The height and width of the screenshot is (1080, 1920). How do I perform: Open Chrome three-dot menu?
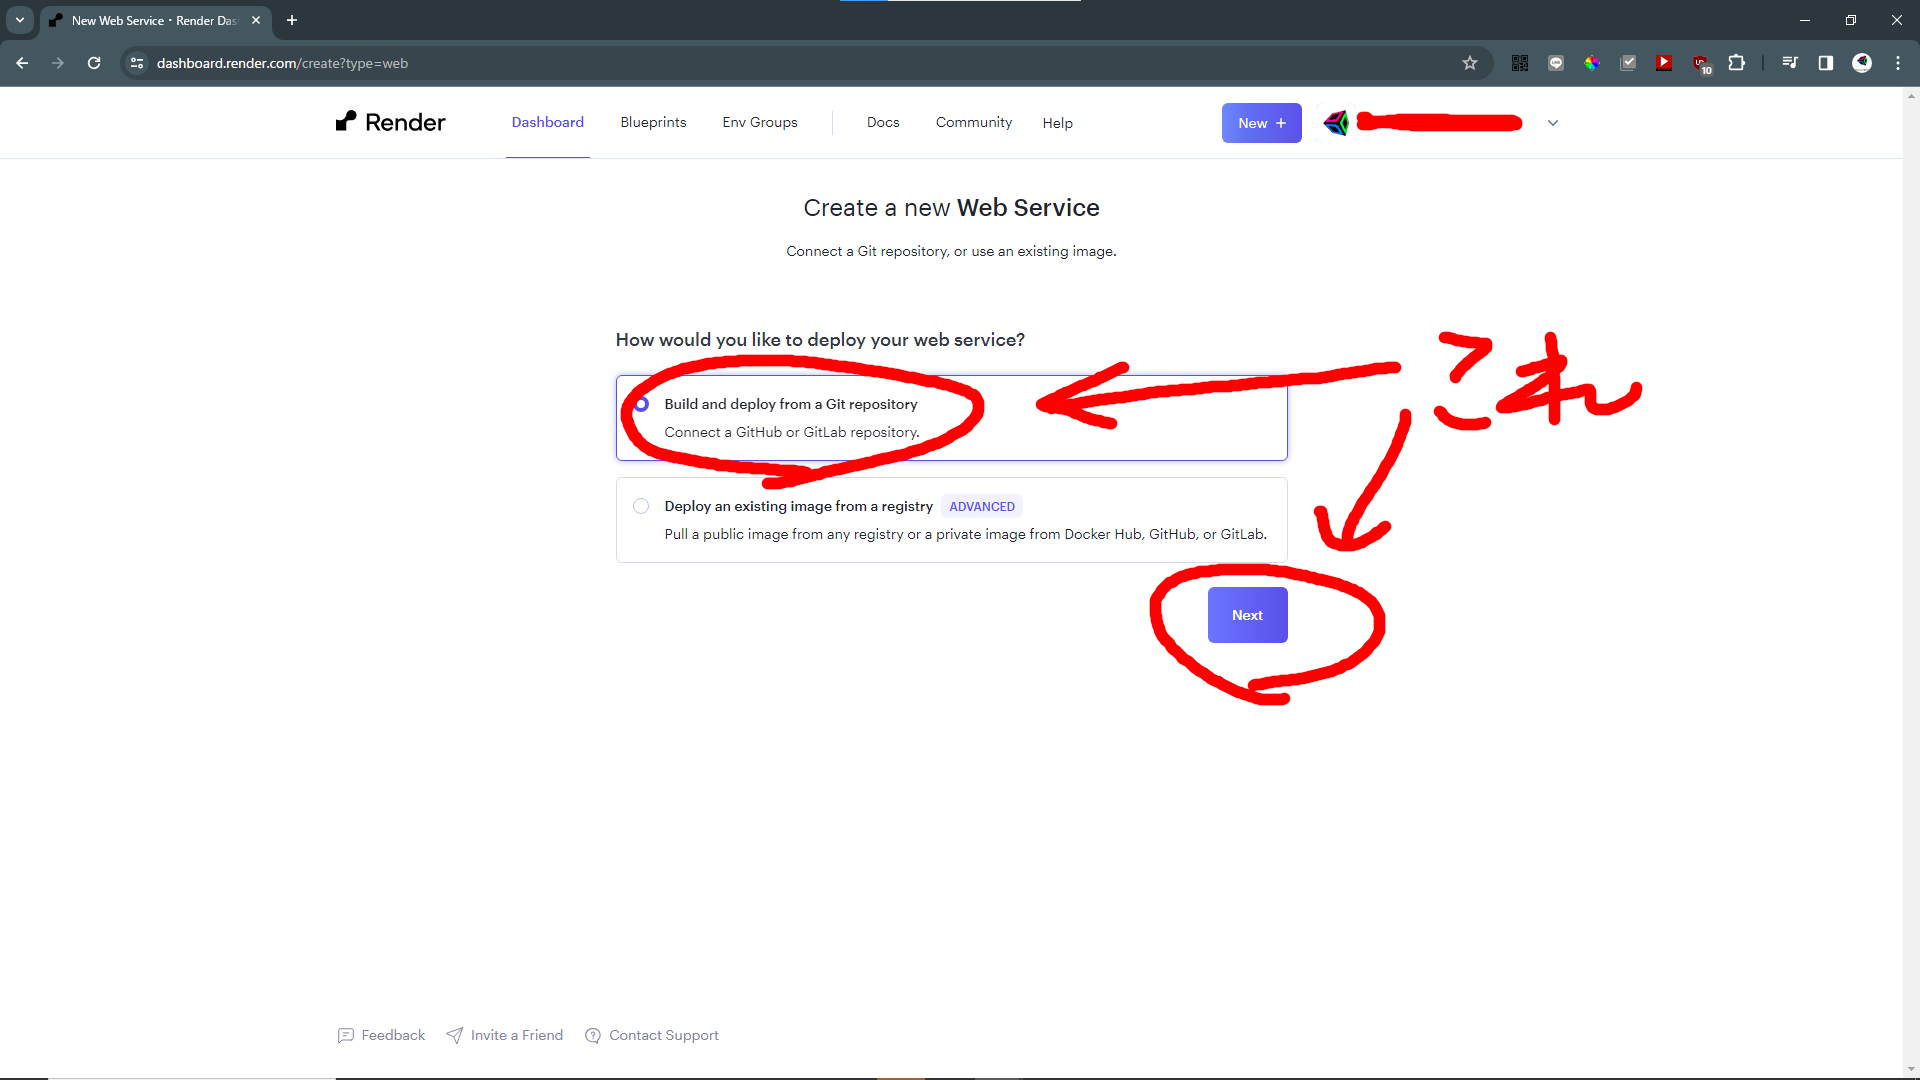1897,63
